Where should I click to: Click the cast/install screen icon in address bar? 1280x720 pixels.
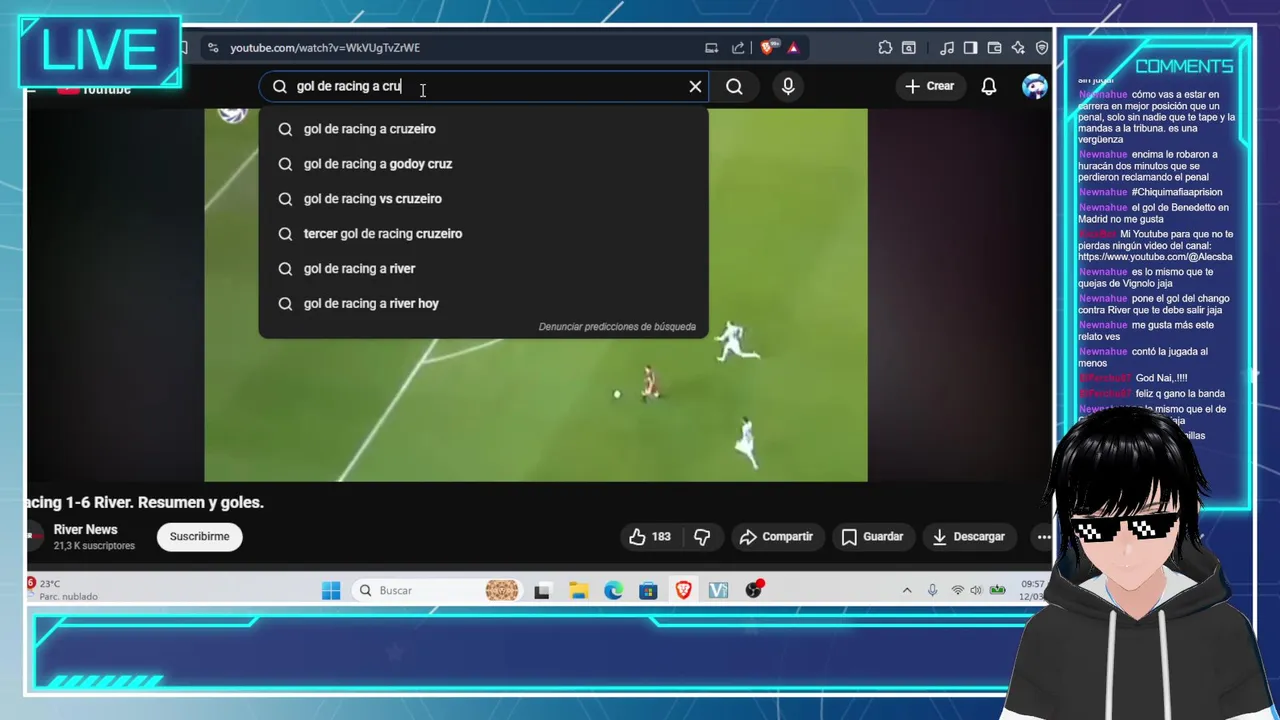[x=711, y=48]
